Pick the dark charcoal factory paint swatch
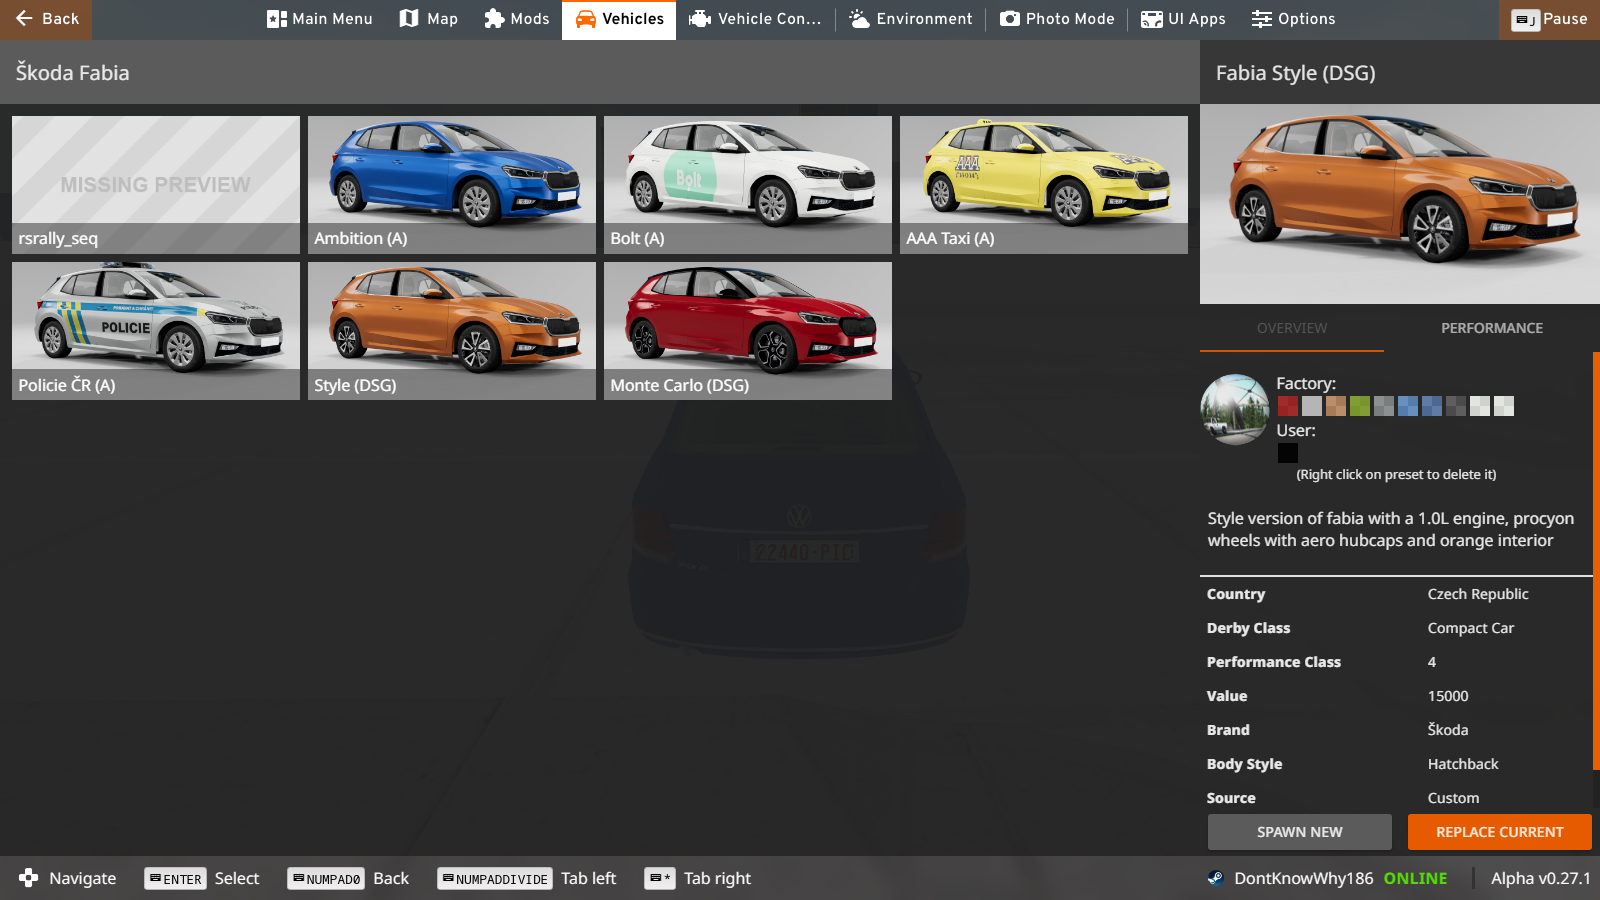This screenshot has height=900, width=1600. tap(1456, 406)
